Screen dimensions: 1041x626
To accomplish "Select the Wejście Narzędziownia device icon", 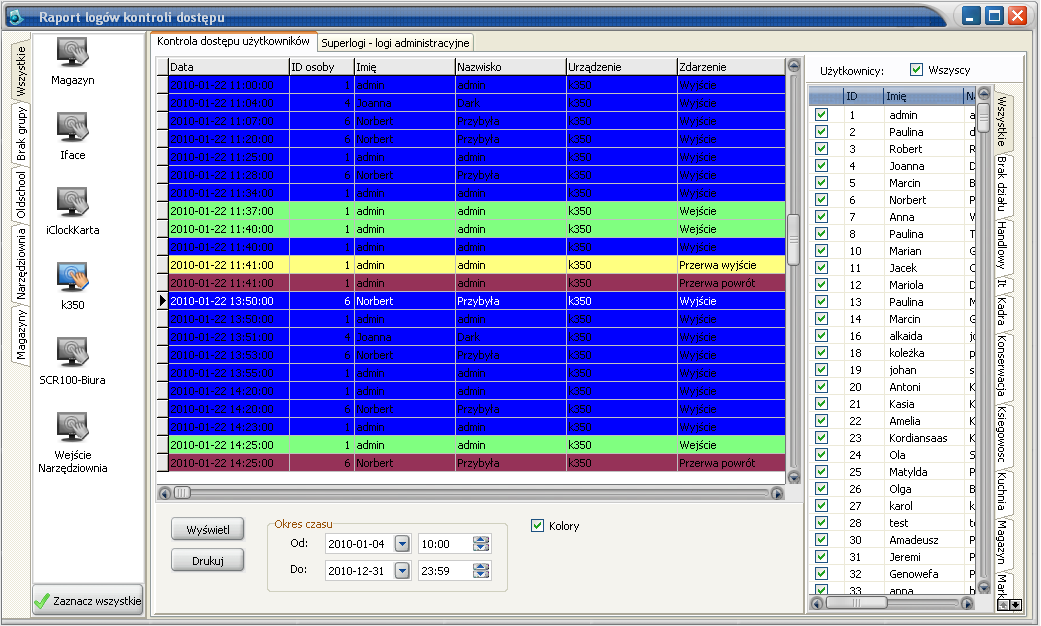I will pos(72,428).
